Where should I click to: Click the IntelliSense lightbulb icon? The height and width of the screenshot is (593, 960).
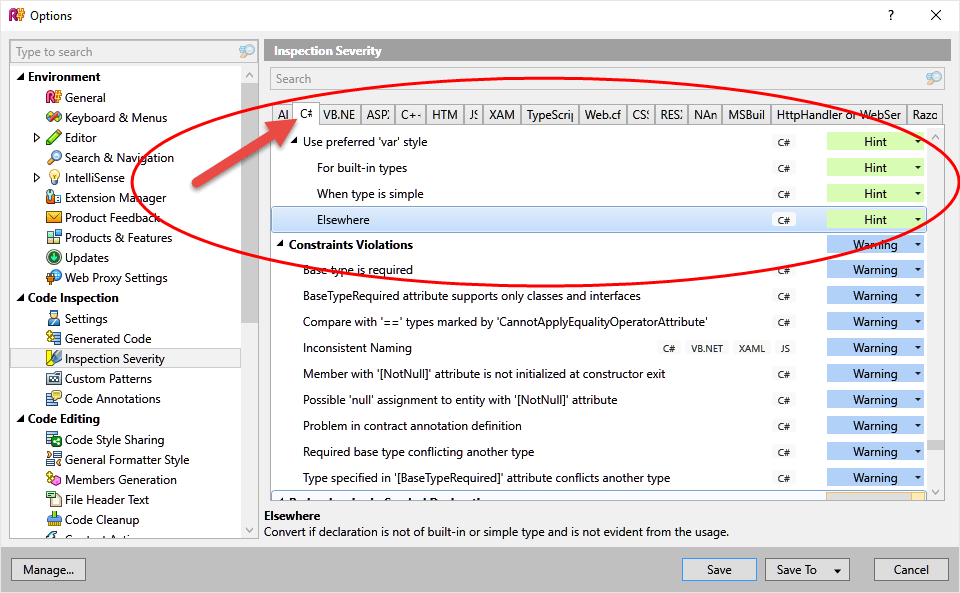[x=54, y=177]
